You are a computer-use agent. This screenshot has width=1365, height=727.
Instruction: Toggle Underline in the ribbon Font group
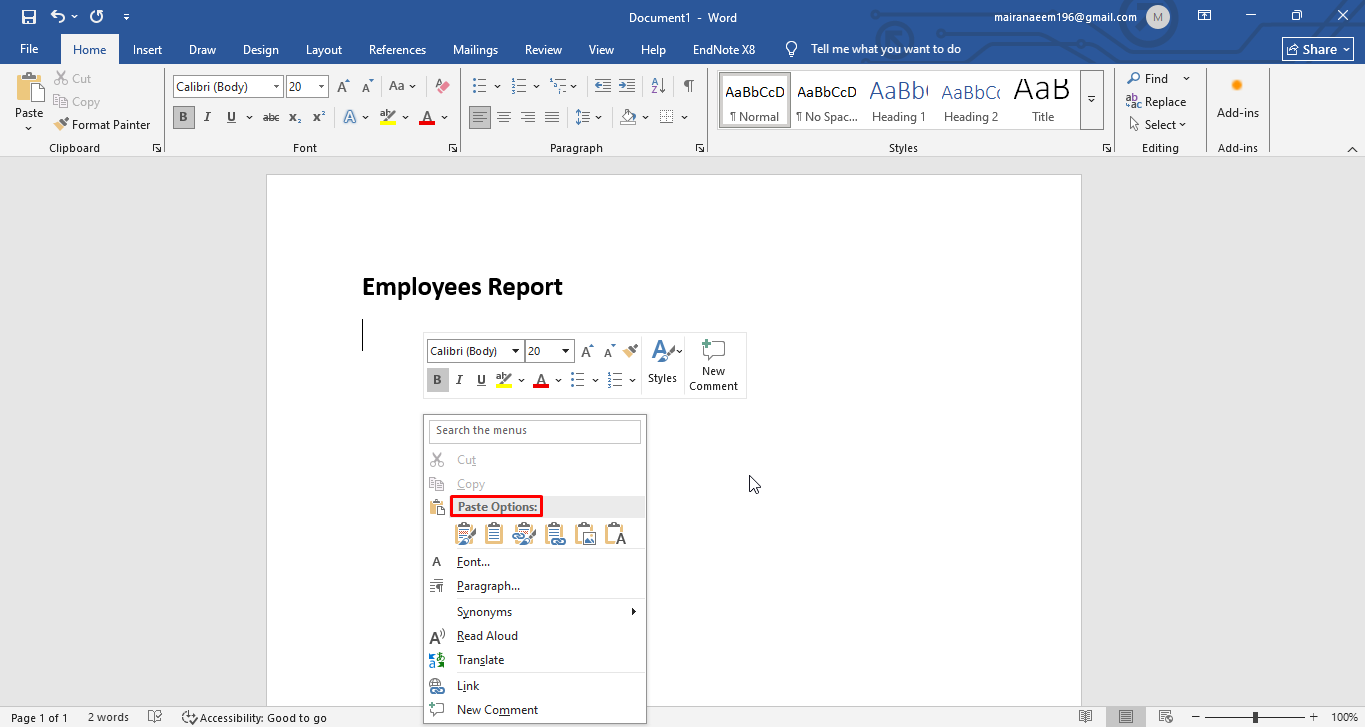coord(231,117)
